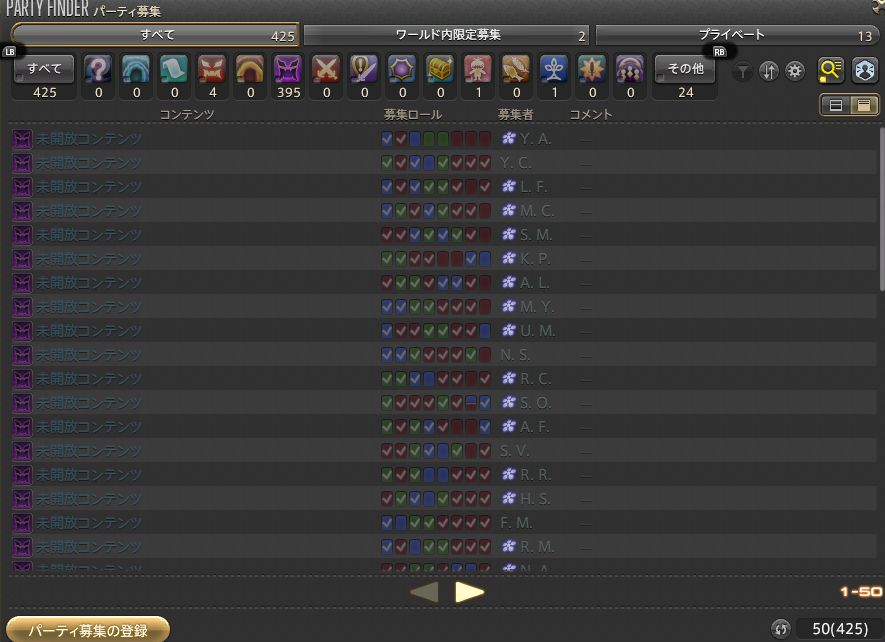
Task: Click the duty icon in A. F. row
Action: pos(22,427)
